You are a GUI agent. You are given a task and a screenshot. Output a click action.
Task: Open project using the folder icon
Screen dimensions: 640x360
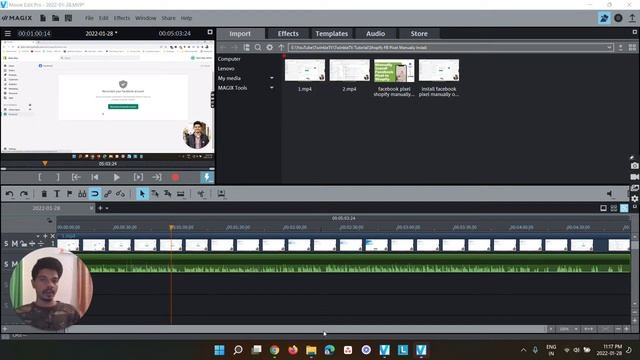point(56,18)
